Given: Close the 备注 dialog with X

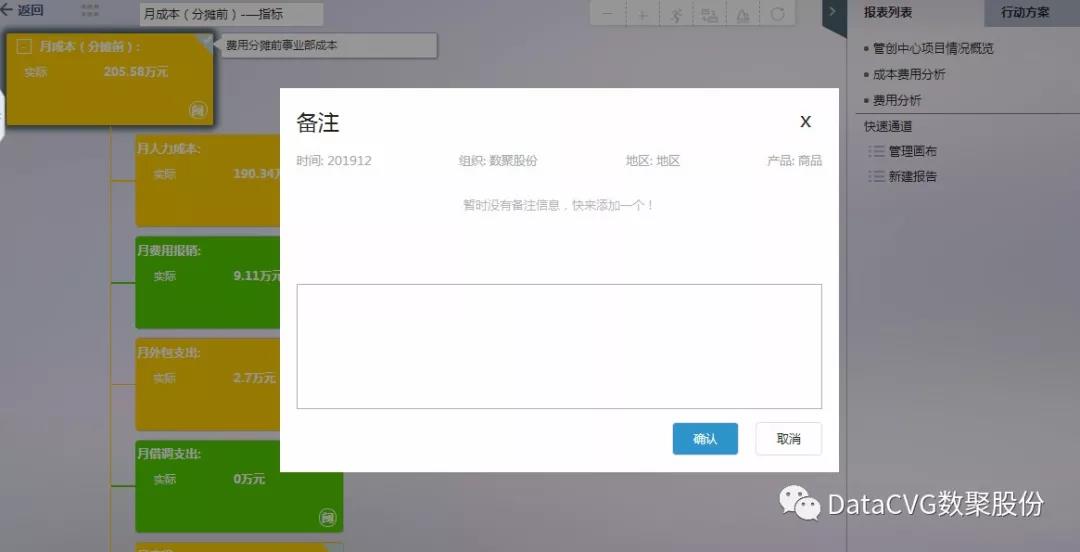Looking at the screenshot, I should [x=805, y=122].
